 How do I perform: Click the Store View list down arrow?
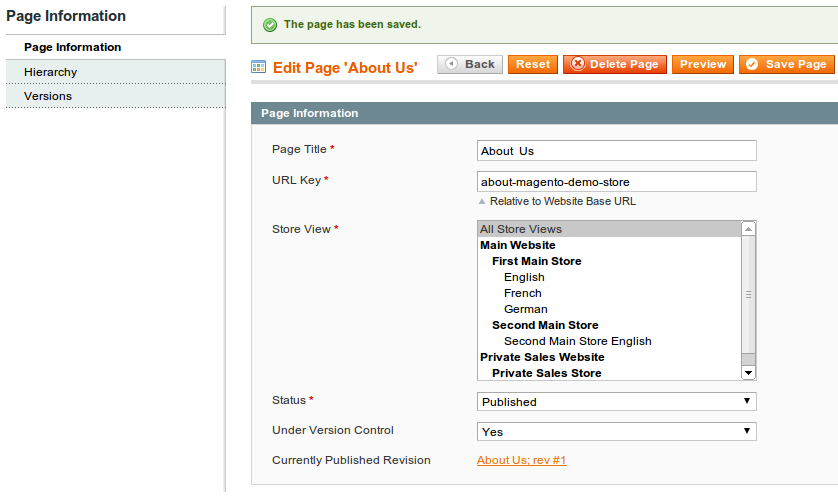[748, 373]
